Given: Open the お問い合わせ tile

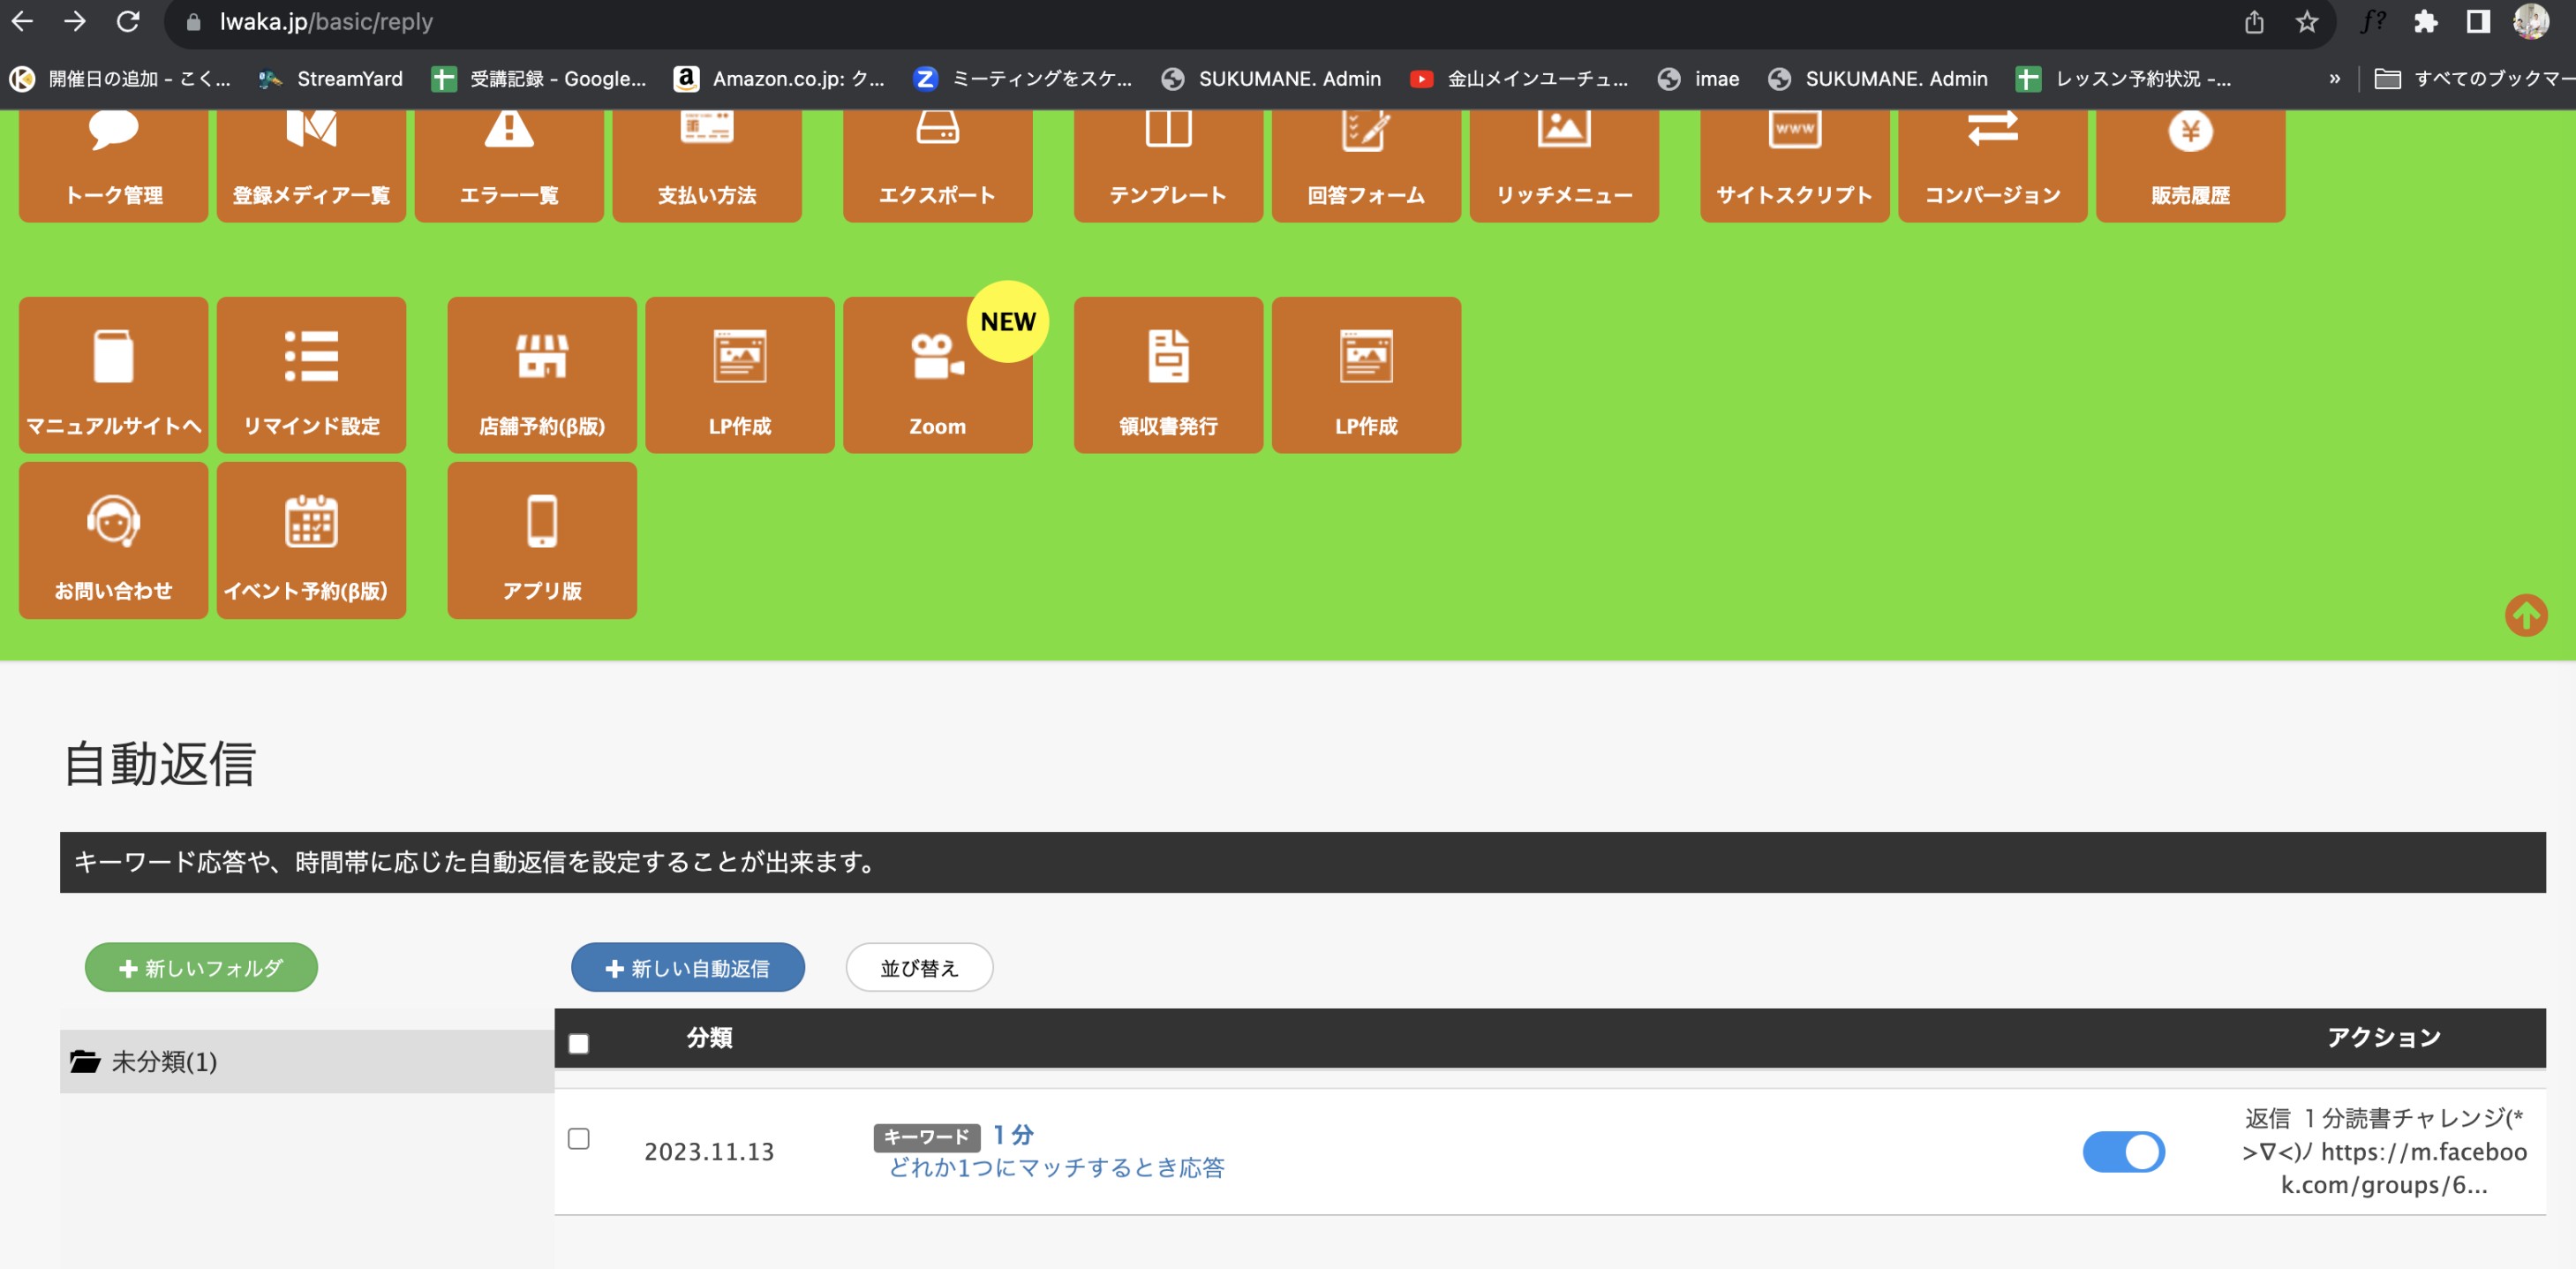Looking at the screenshot, I should (113, 540).
